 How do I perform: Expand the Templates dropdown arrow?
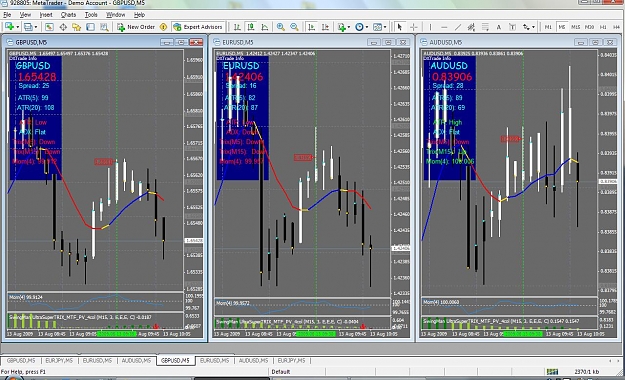coord(385,27)
